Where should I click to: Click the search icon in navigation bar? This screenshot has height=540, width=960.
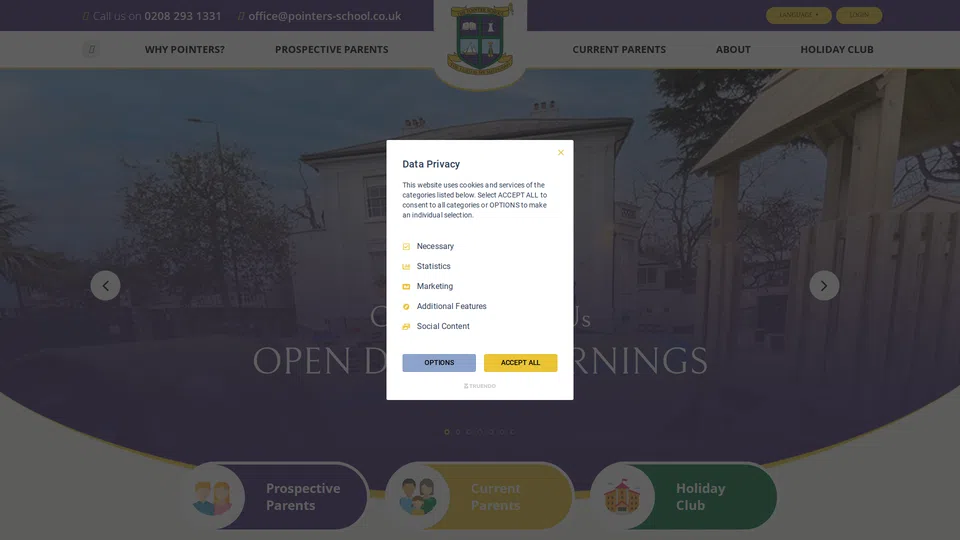(x=92, y=50)
